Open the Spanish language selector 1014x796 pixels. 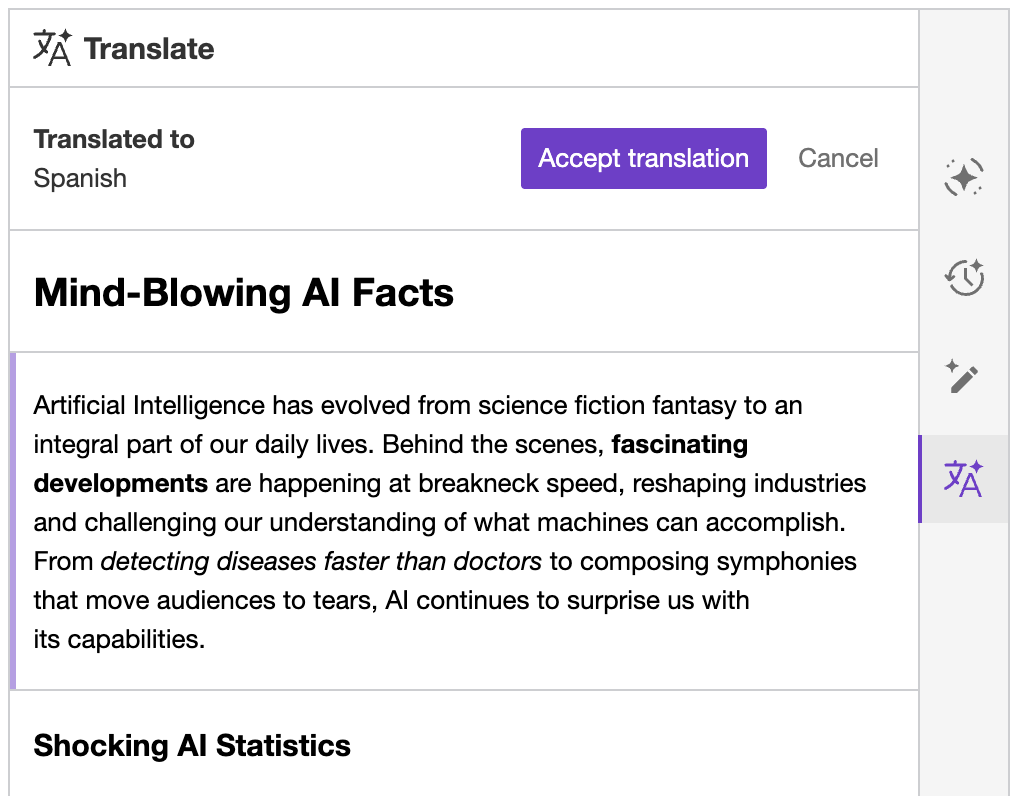80,178
